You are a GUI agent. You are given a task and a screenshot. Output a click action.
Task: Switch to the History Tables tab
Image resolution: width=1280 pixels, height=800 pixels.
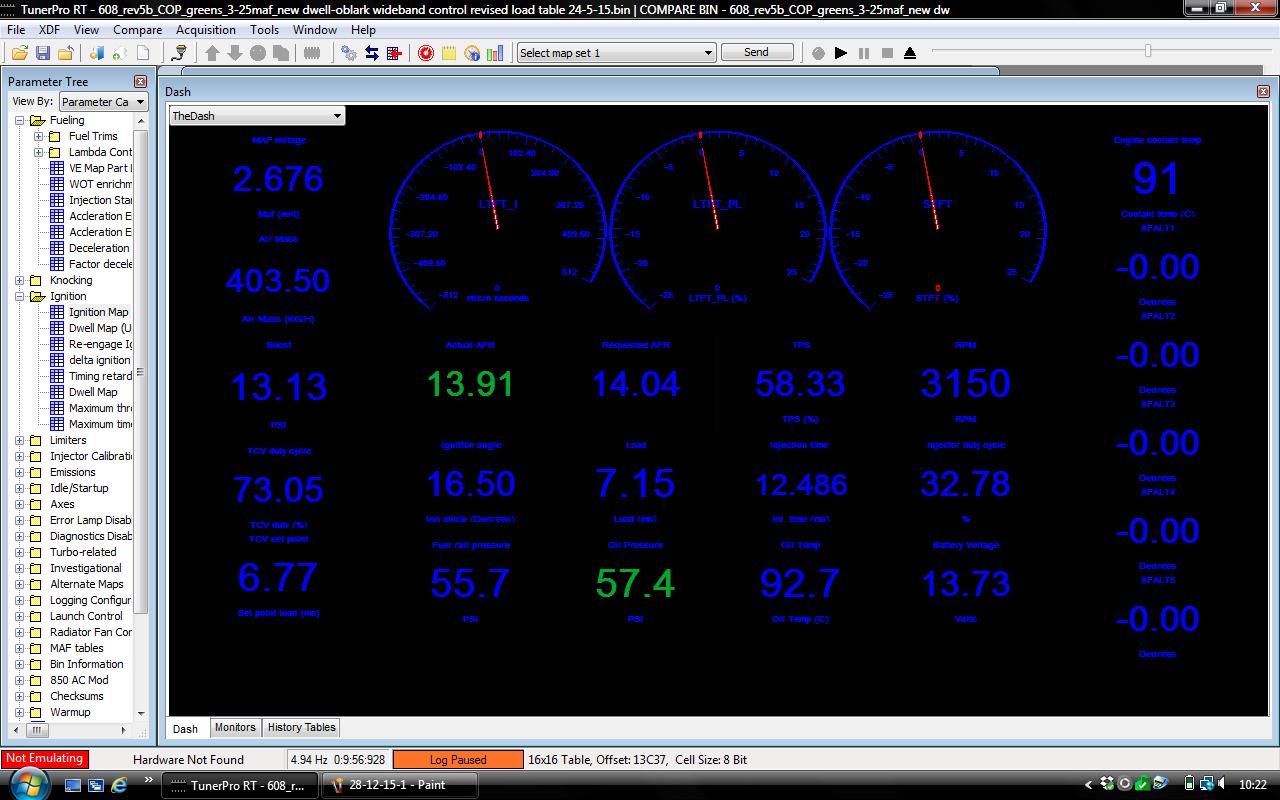[x=302, y=727]
